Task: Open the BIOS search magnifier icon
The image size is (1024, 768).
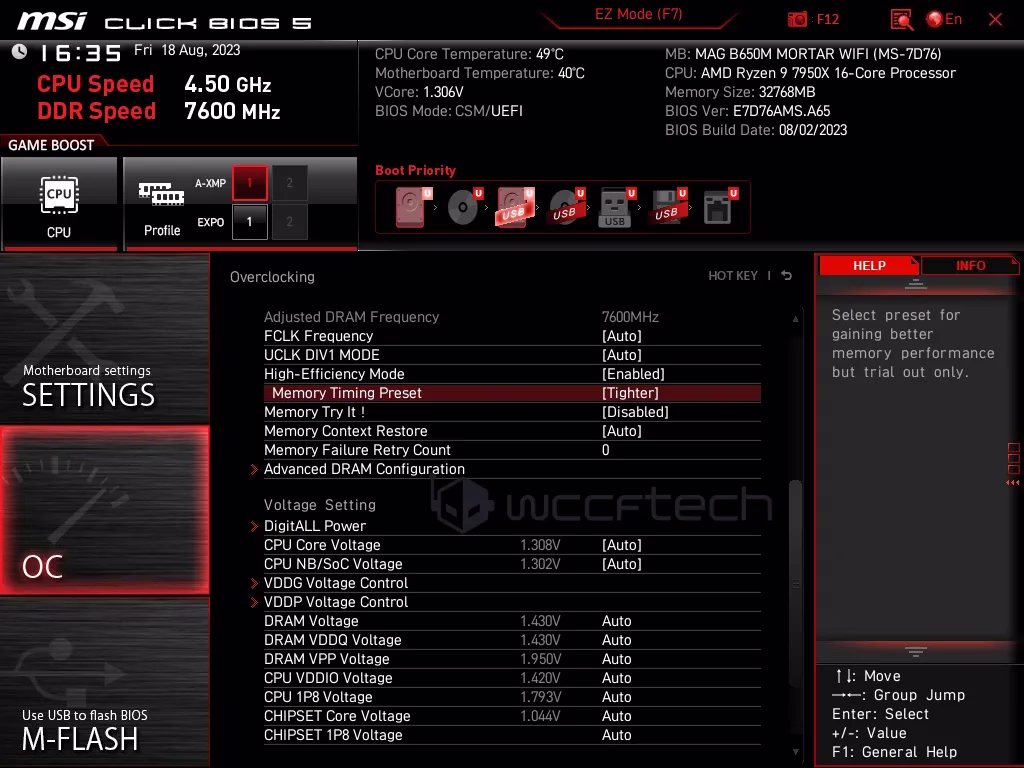Action: pos(901,20)
